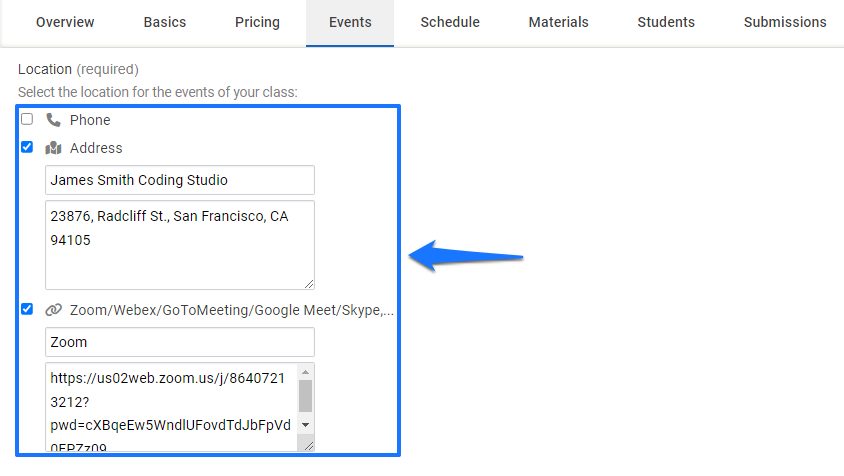The height and width of the screenshot is (476, 844).
Task: Go to the Submissions tab
Action: click(785, 22)
